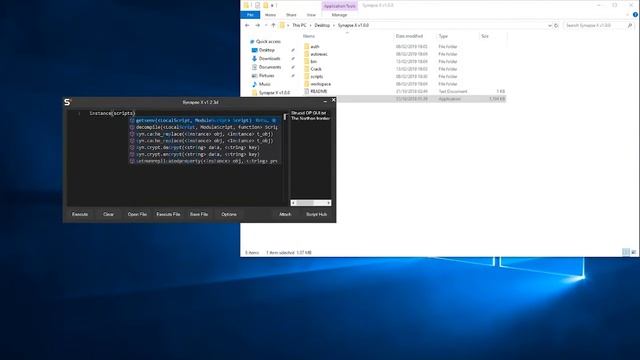Click inside the Synapse code editor line
This screenshot has height=360, width=640.
(x=112, y=113)
